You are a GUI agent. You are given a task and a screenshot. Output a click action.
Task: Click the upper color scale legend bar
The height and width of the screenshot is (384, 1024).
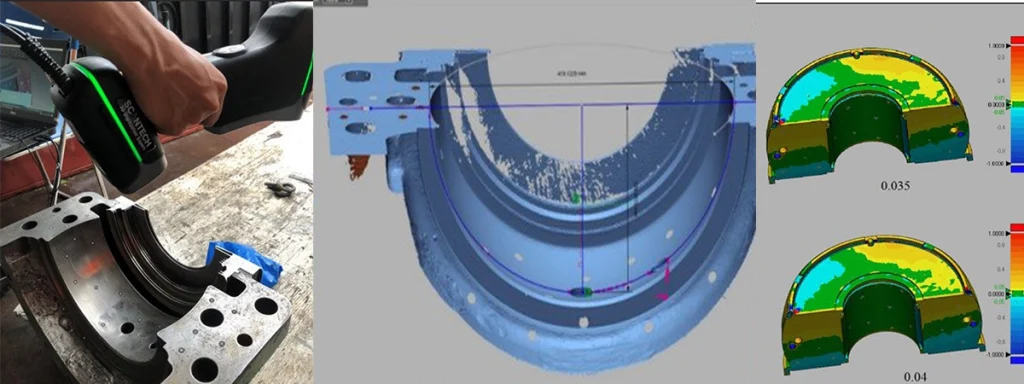tap(1017, 104)
